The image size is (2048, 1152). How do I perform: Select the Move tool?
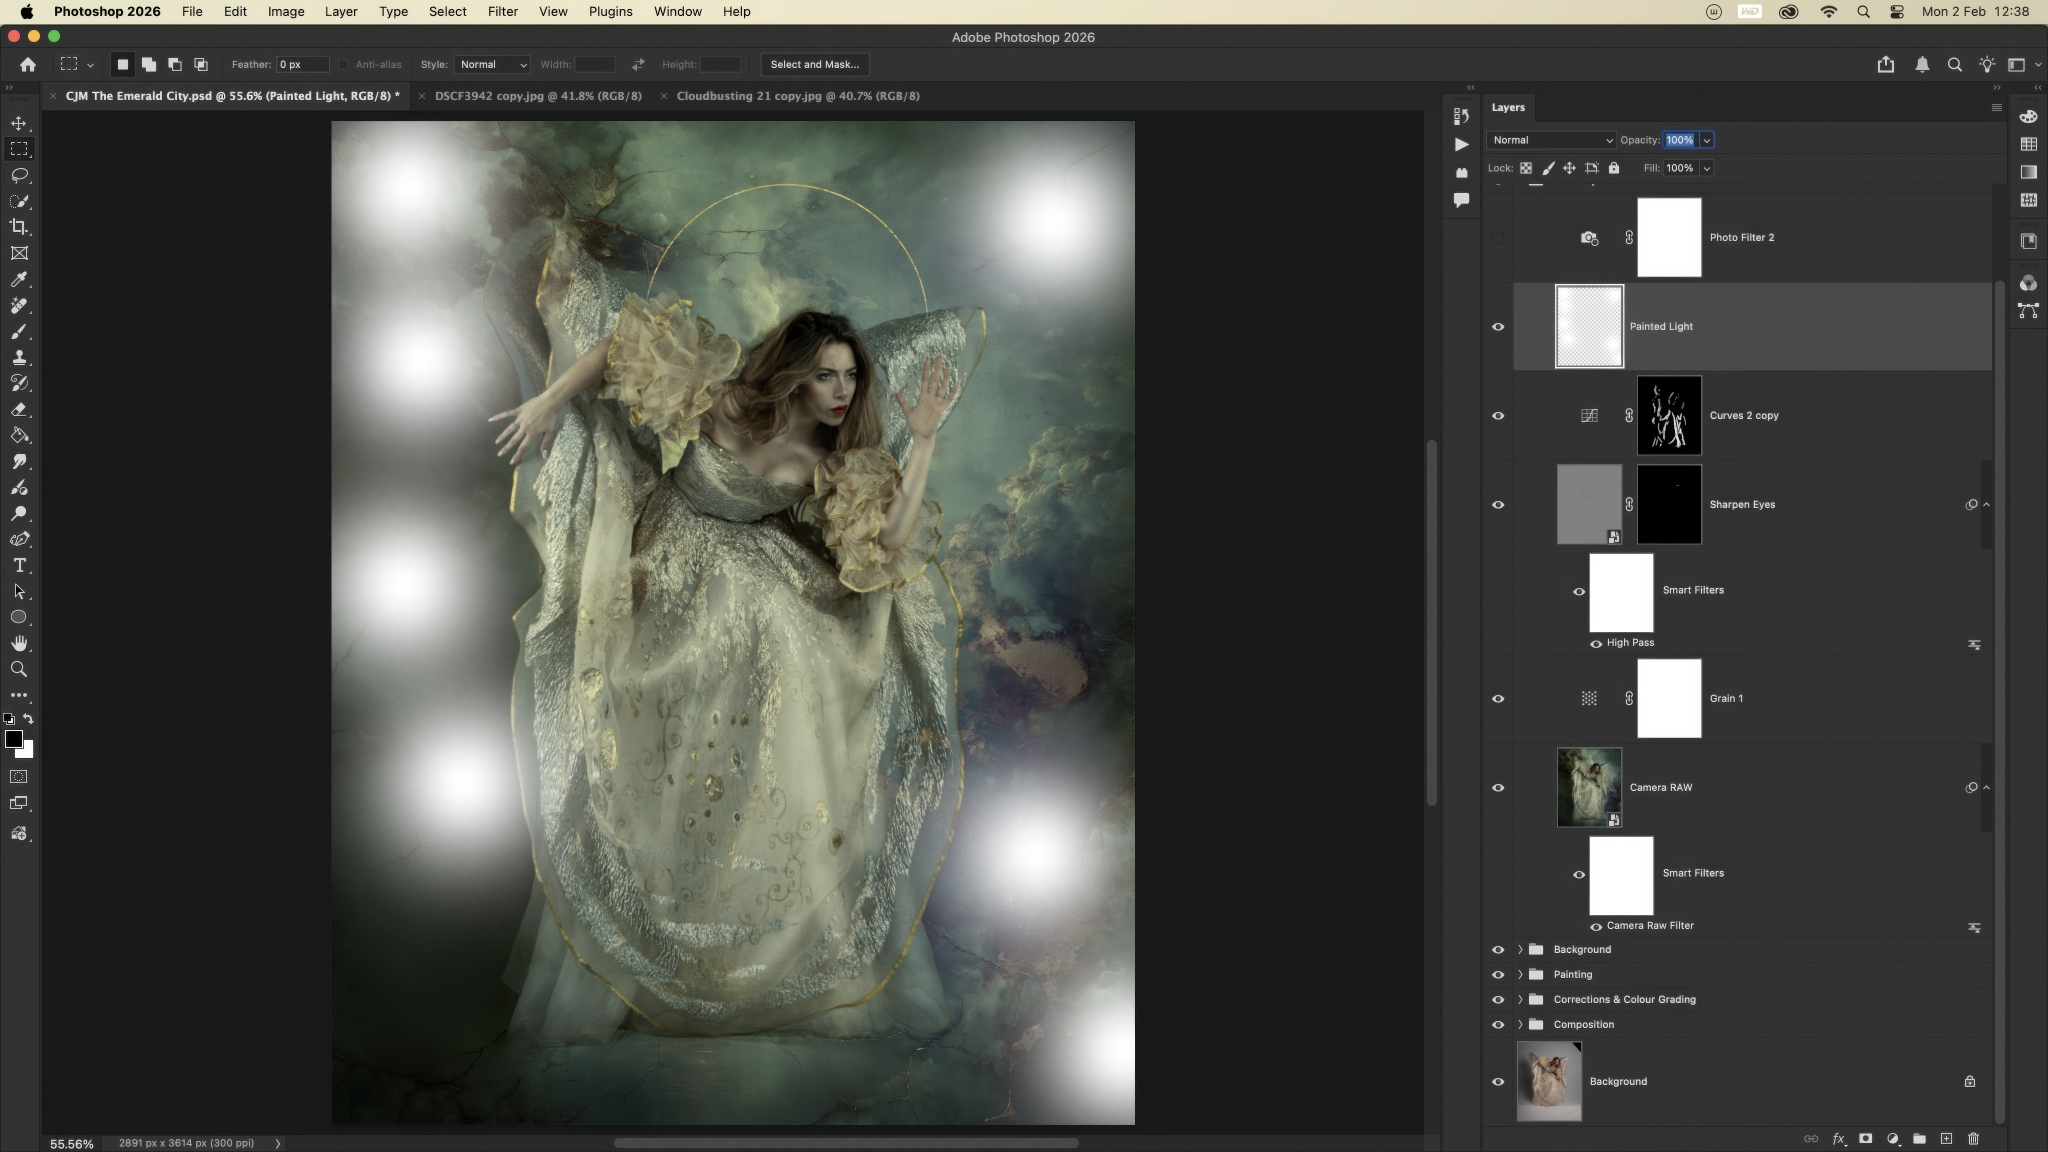click(x=19, y=123)
